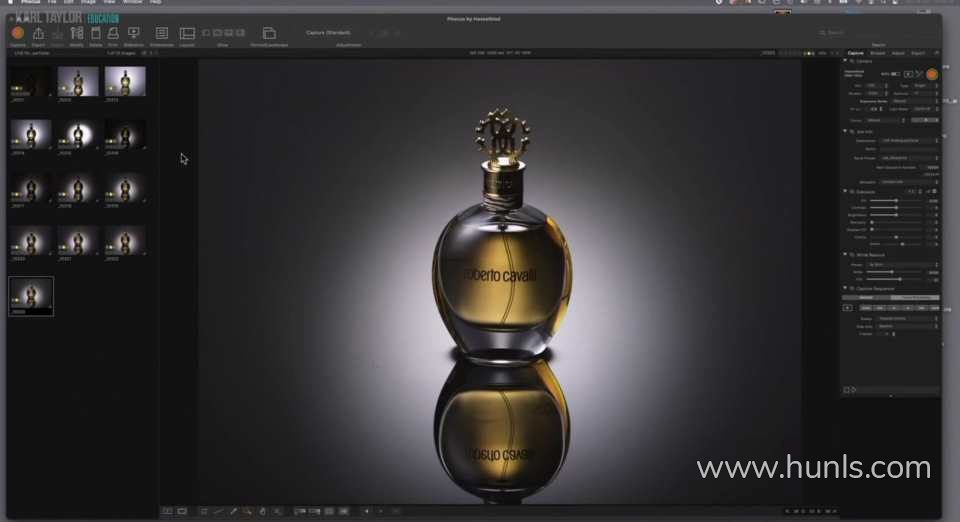
Task: Collapse the Exposure section triangle
Action: pyautogui.click(x=846, y=192)
